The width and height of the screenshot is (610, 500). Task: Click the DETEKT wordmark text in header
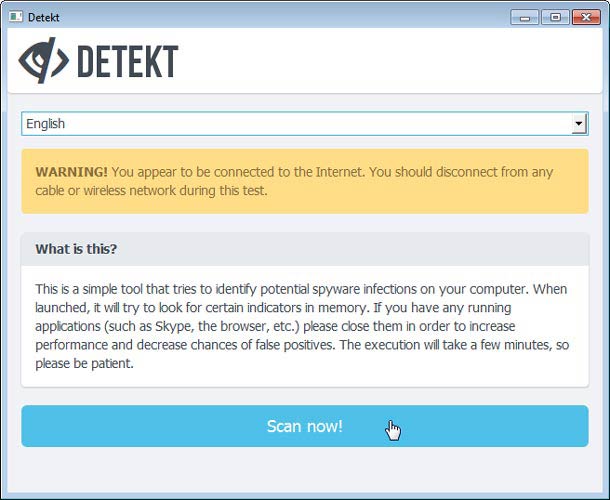click(x=127, y=62)
